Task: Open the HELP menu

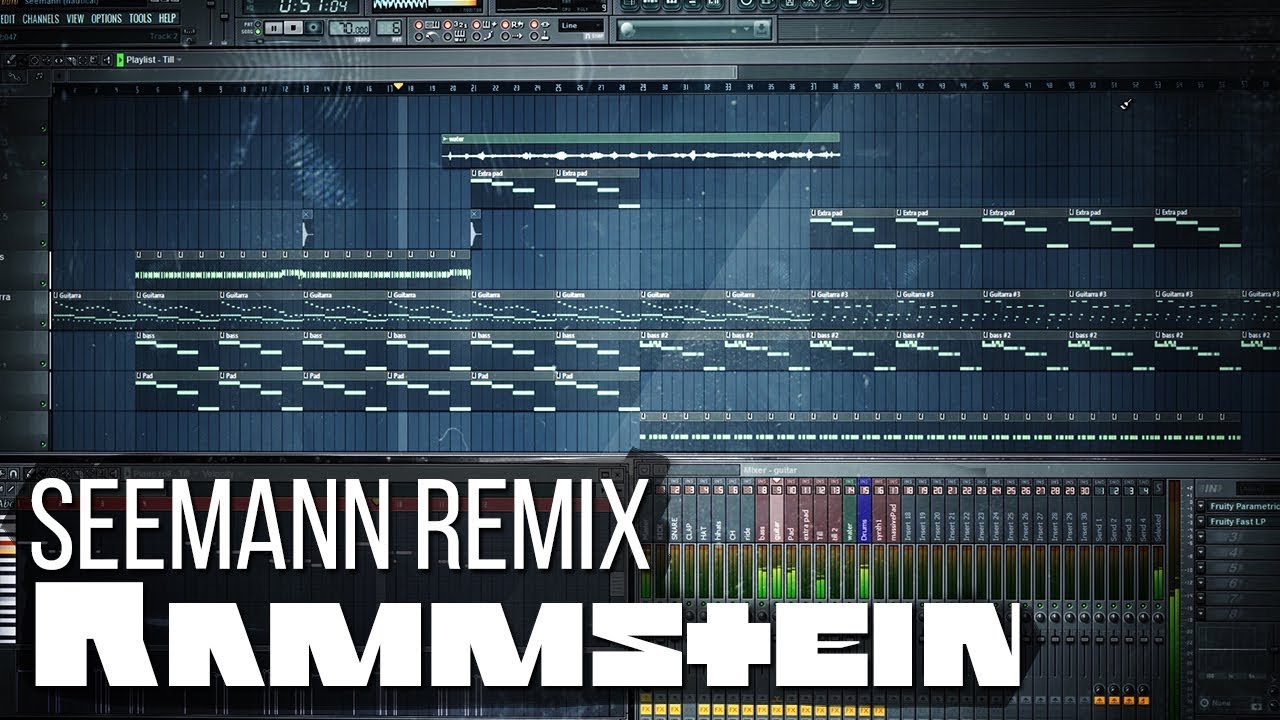Action: [x=167, y=18]
